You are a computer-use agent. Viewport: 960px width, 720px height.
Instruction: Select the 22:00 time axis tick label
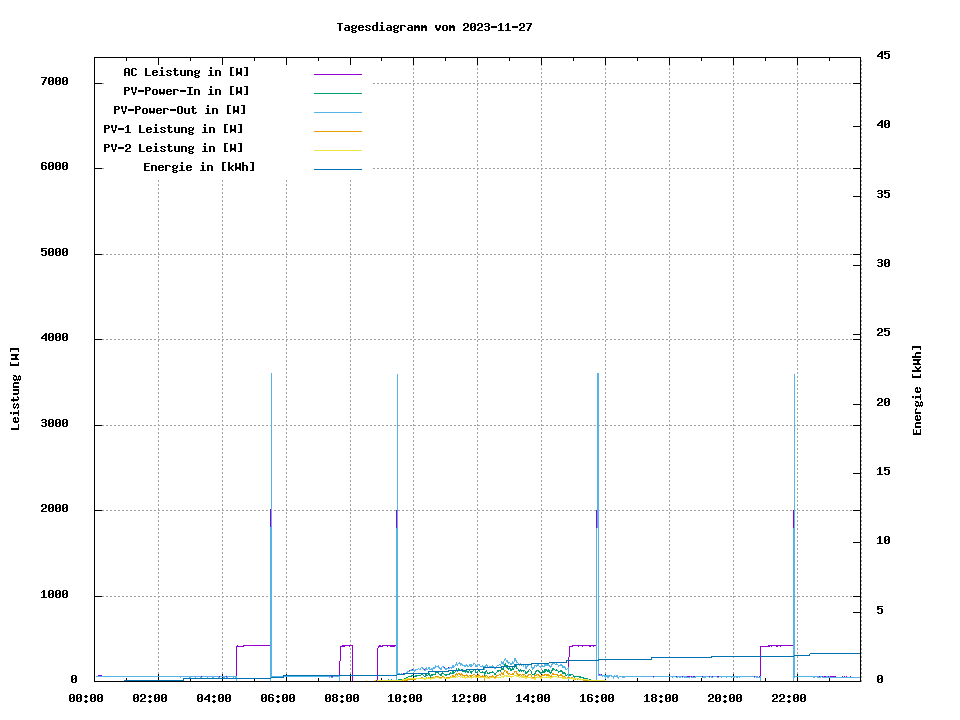pos(789,698)
